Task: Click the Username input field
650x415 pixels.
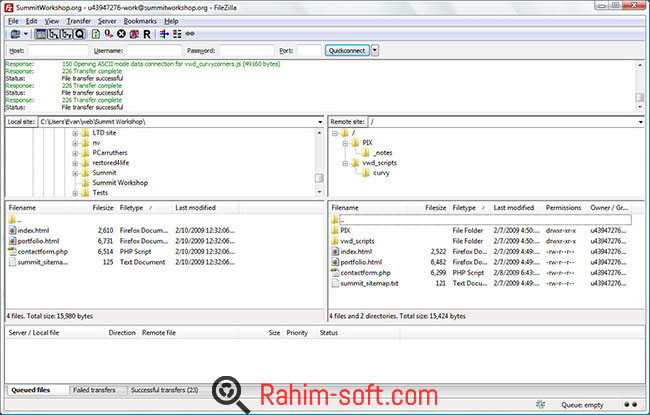Action: (154, 51)
